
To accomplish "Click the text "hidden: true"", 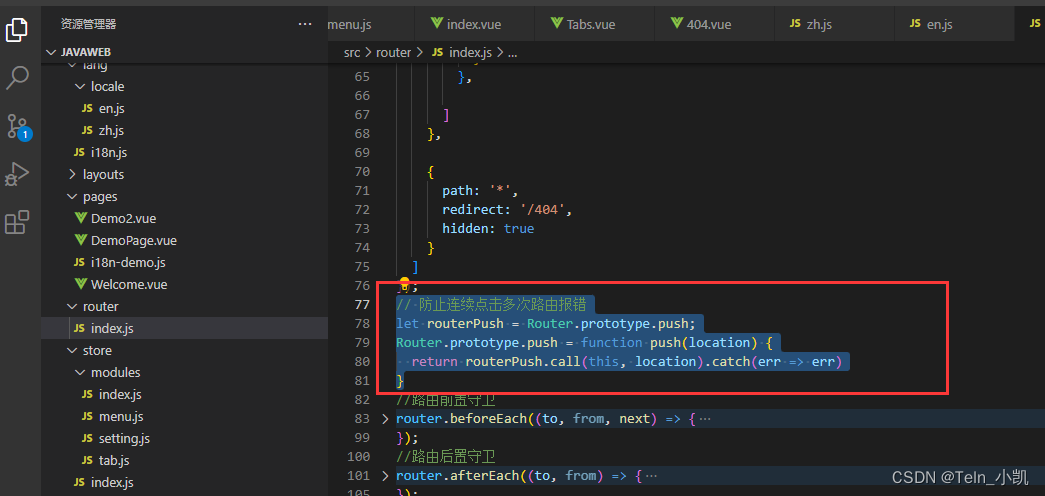I will click(488, 229).
